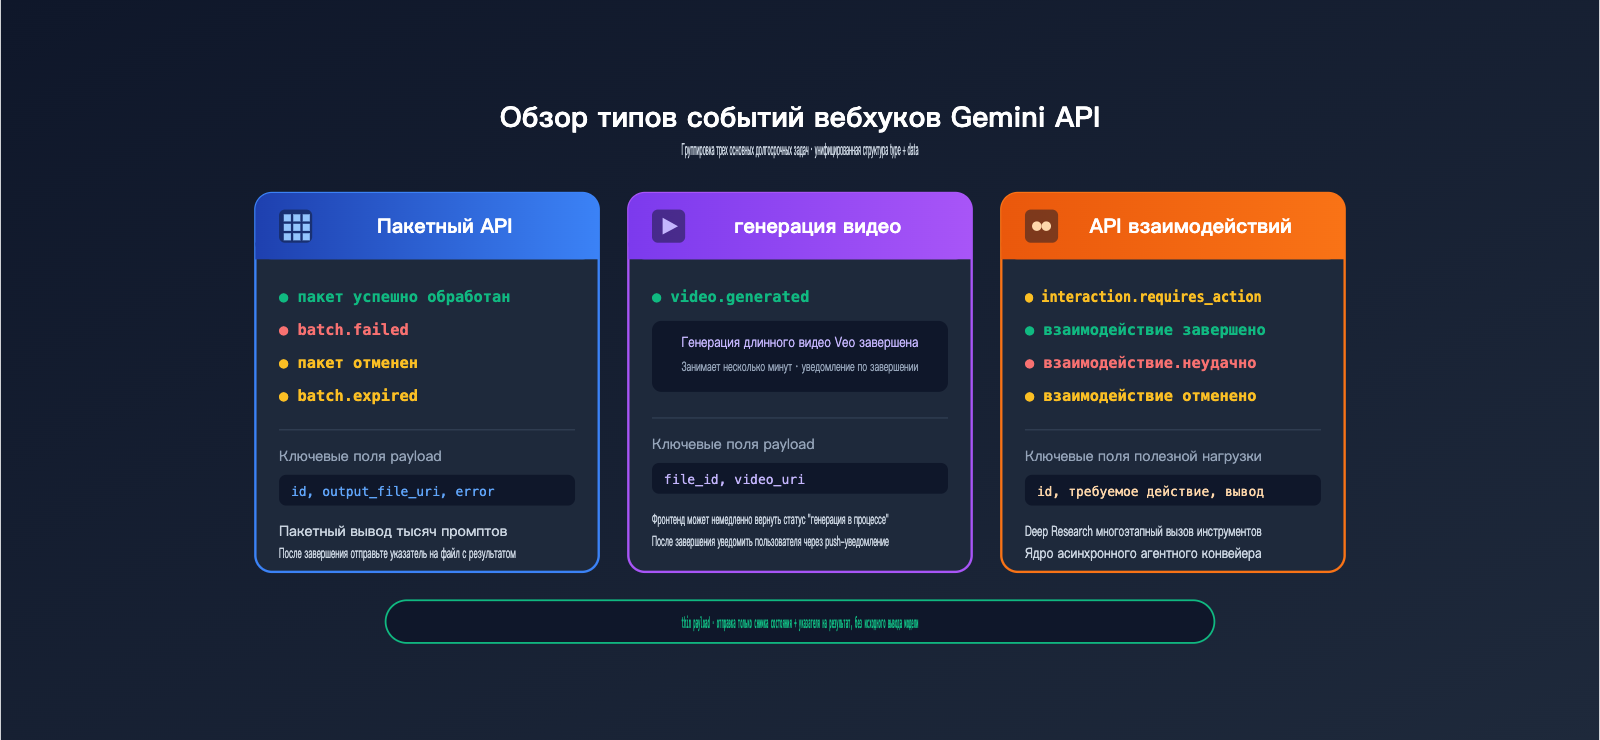Click the event video.generated

pyautogui.click(x=740, y=297)
